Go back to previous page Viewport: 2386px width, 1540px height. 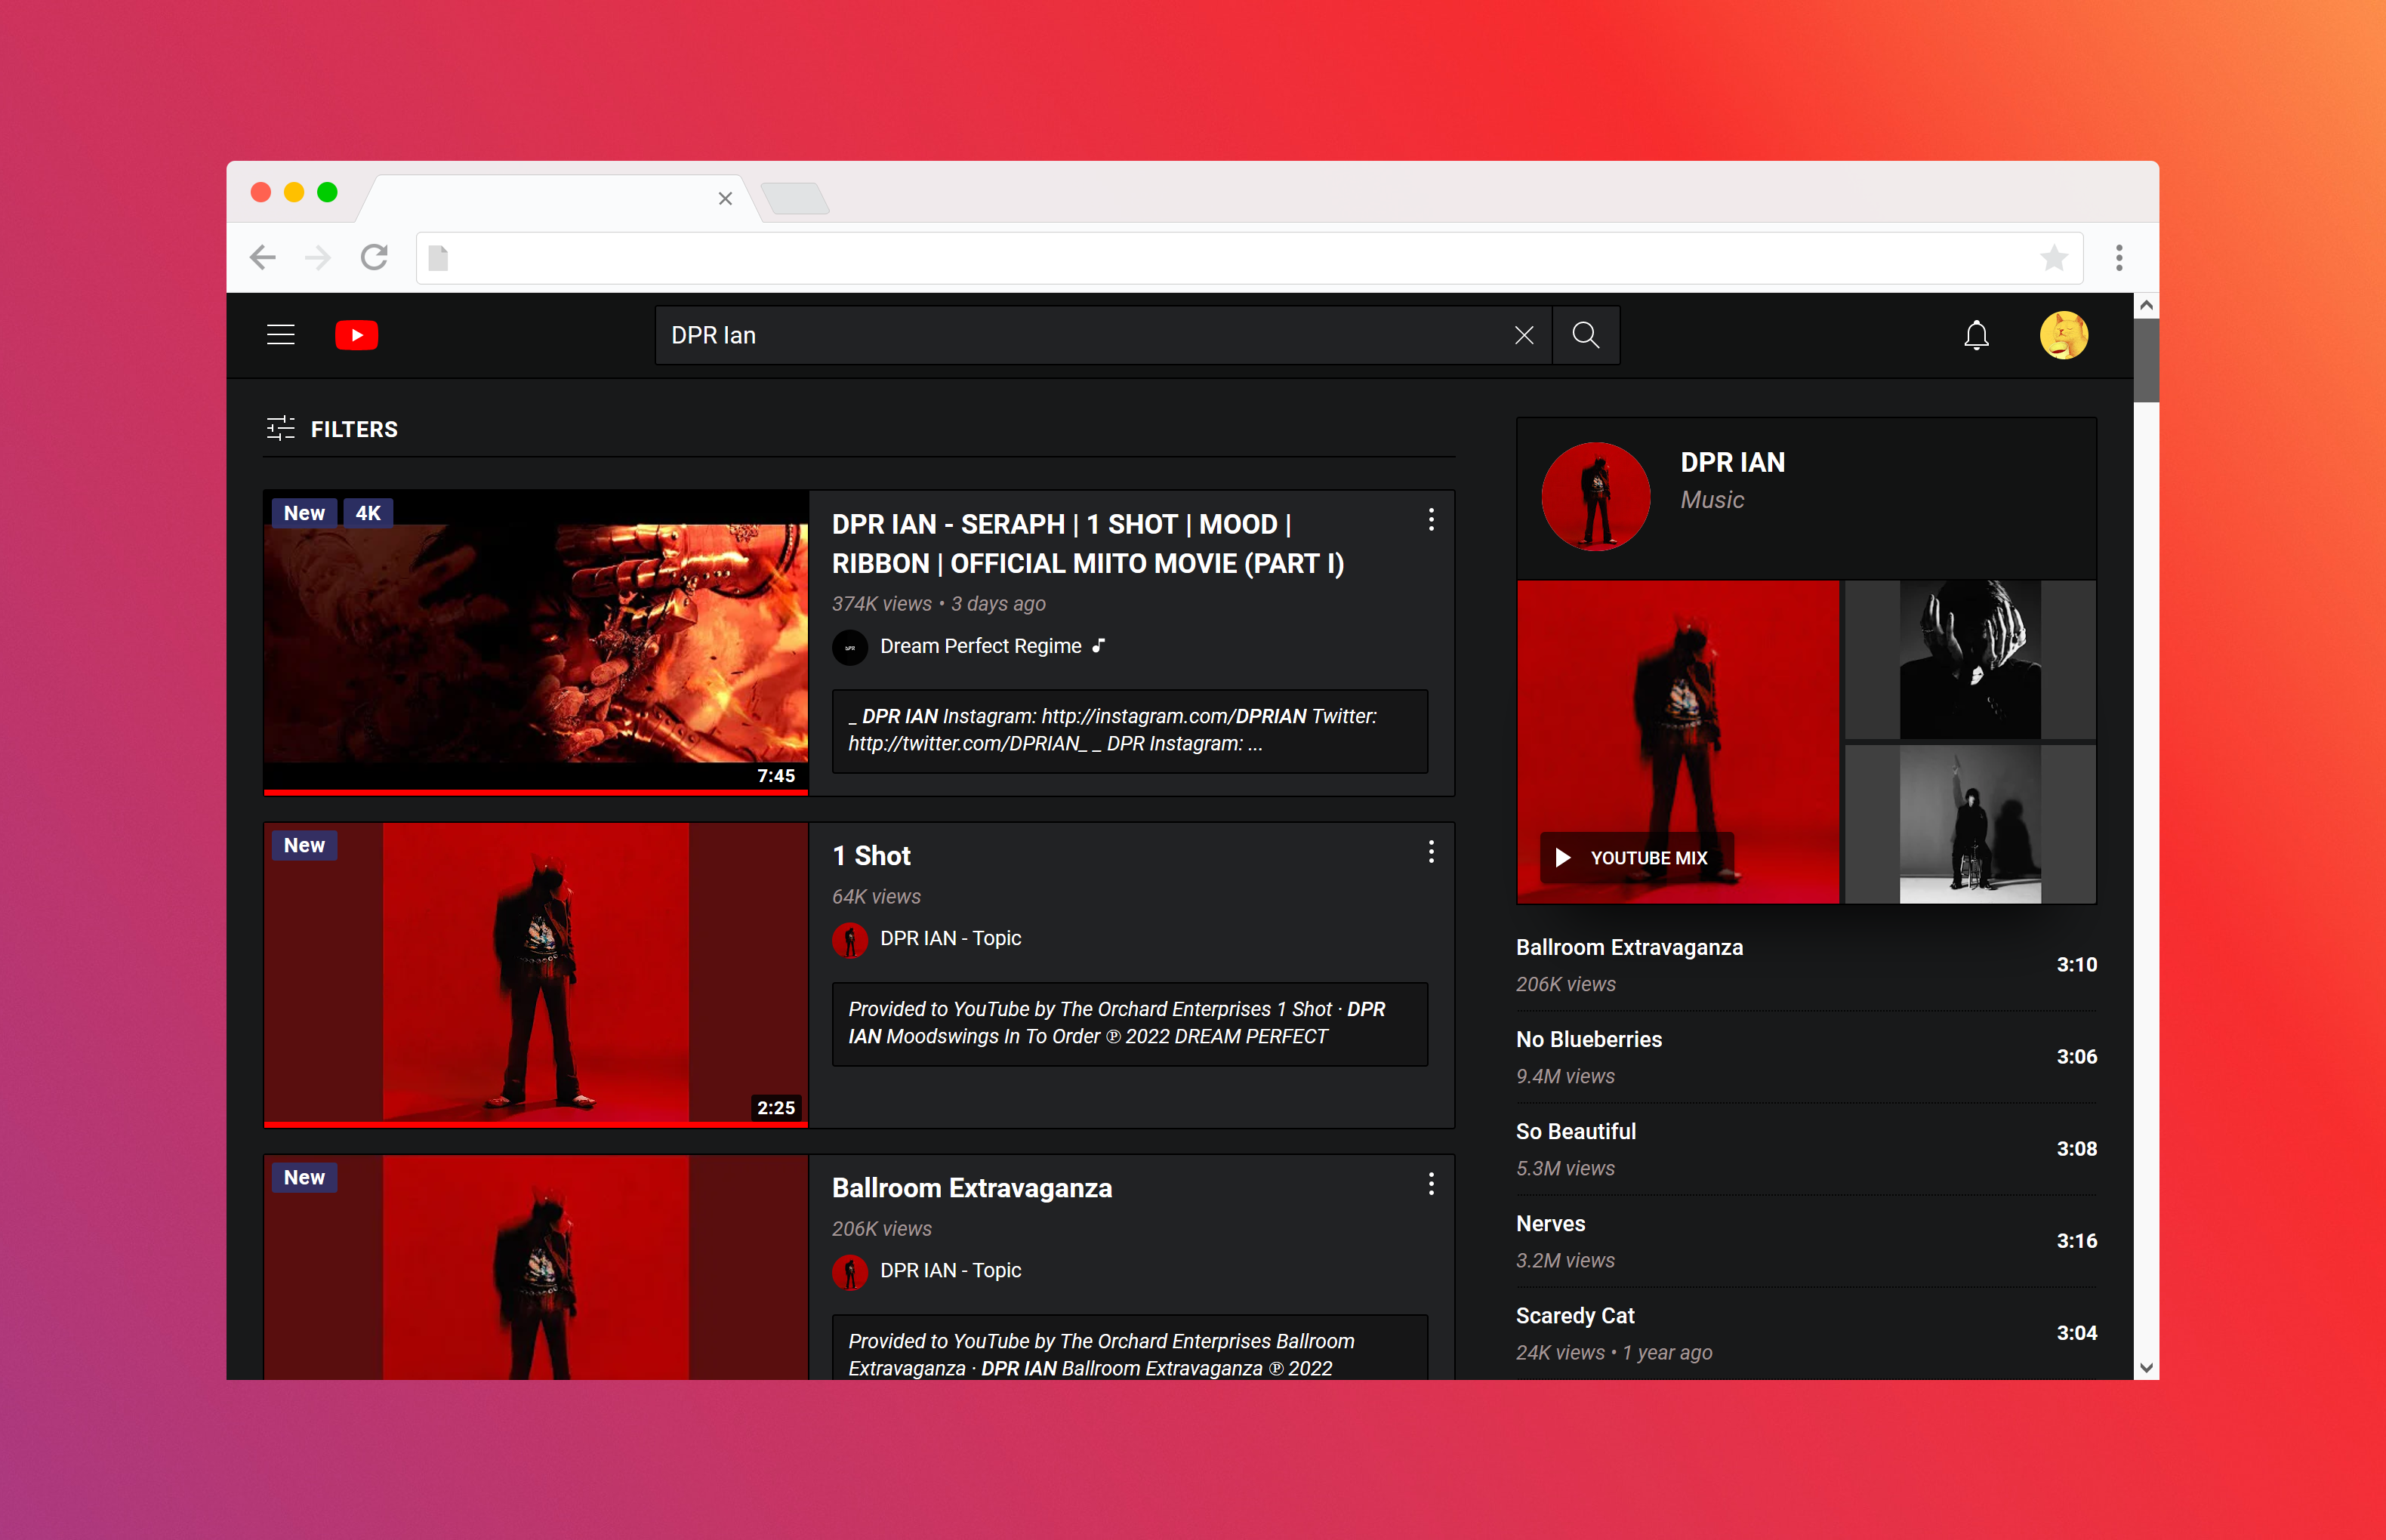(x=263, y=258)
